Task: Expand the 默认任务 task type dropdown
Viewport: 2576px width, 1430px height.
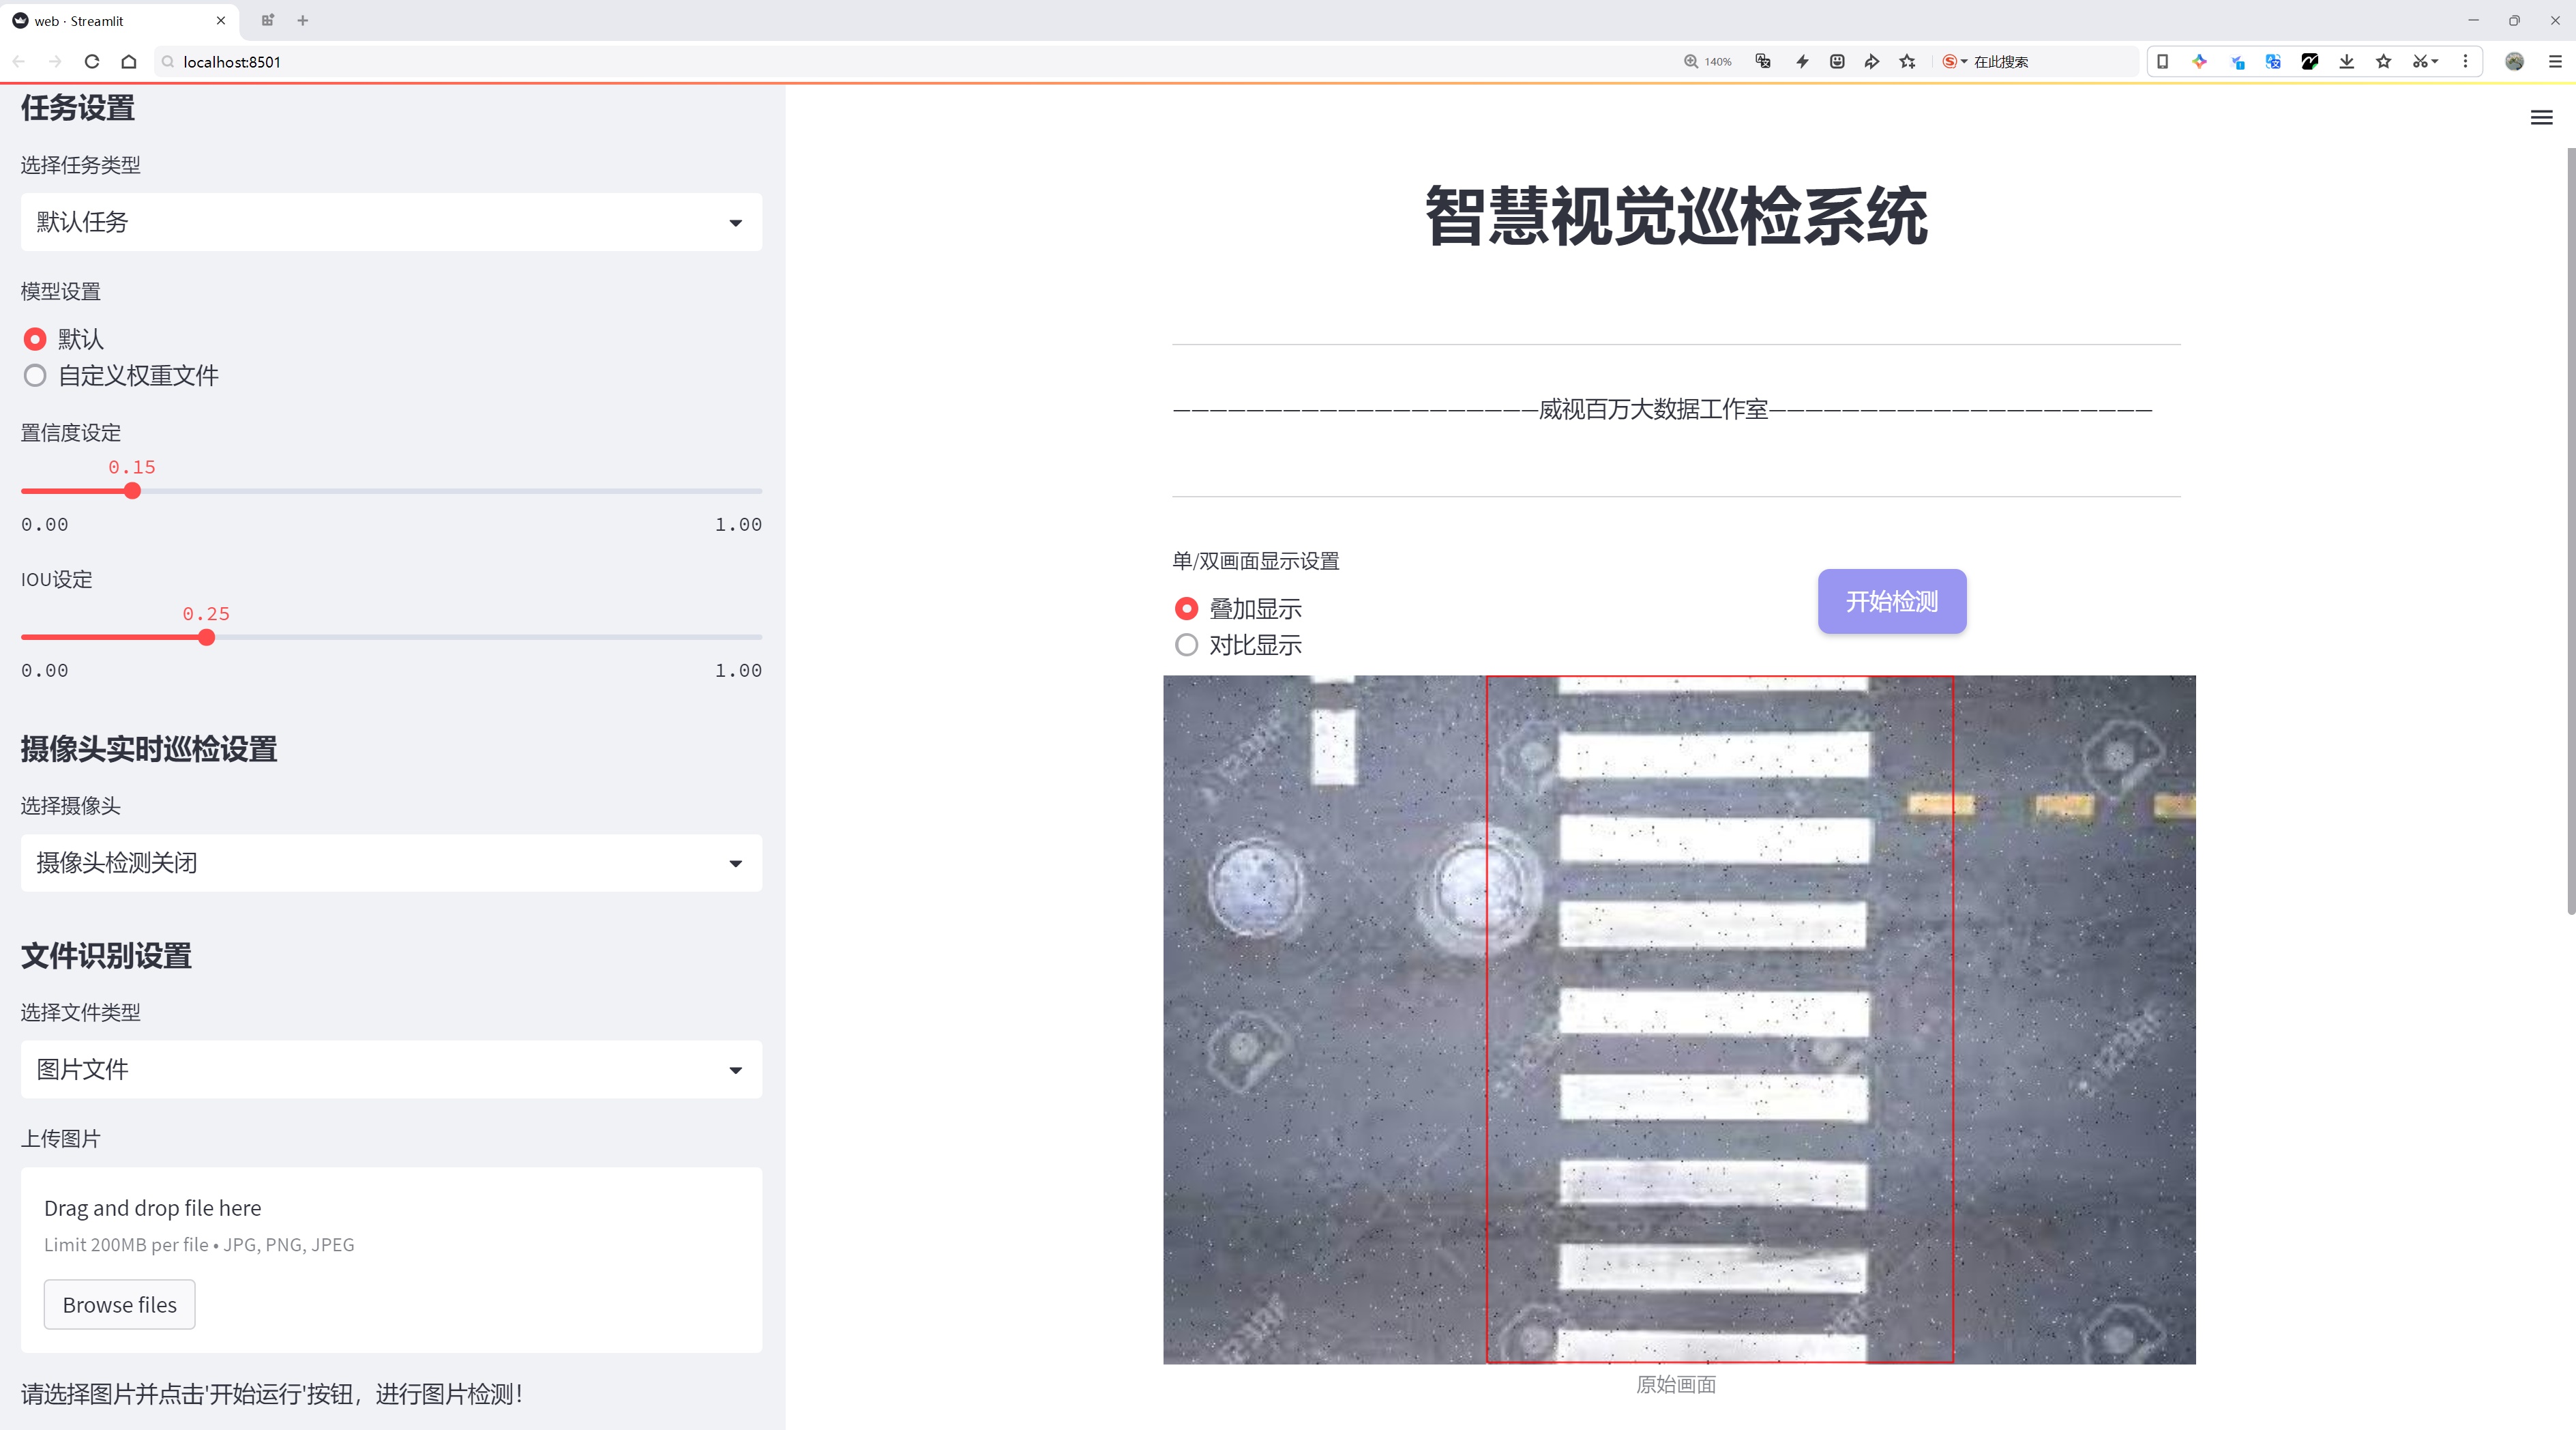Action: click(x=391, y=222)
